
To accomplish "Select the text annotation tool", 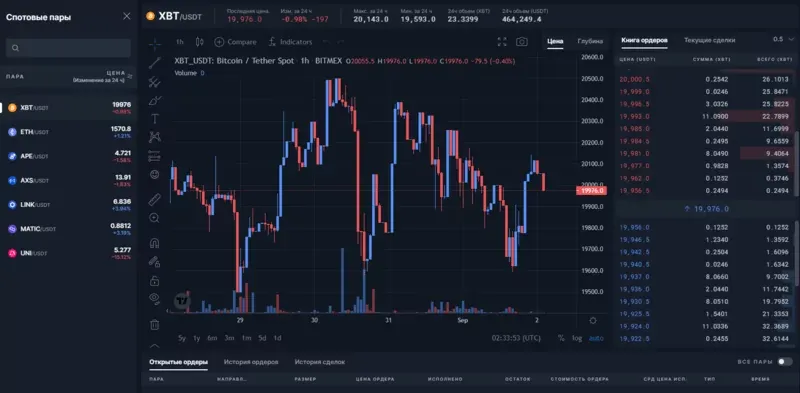I will click(155, 118).
